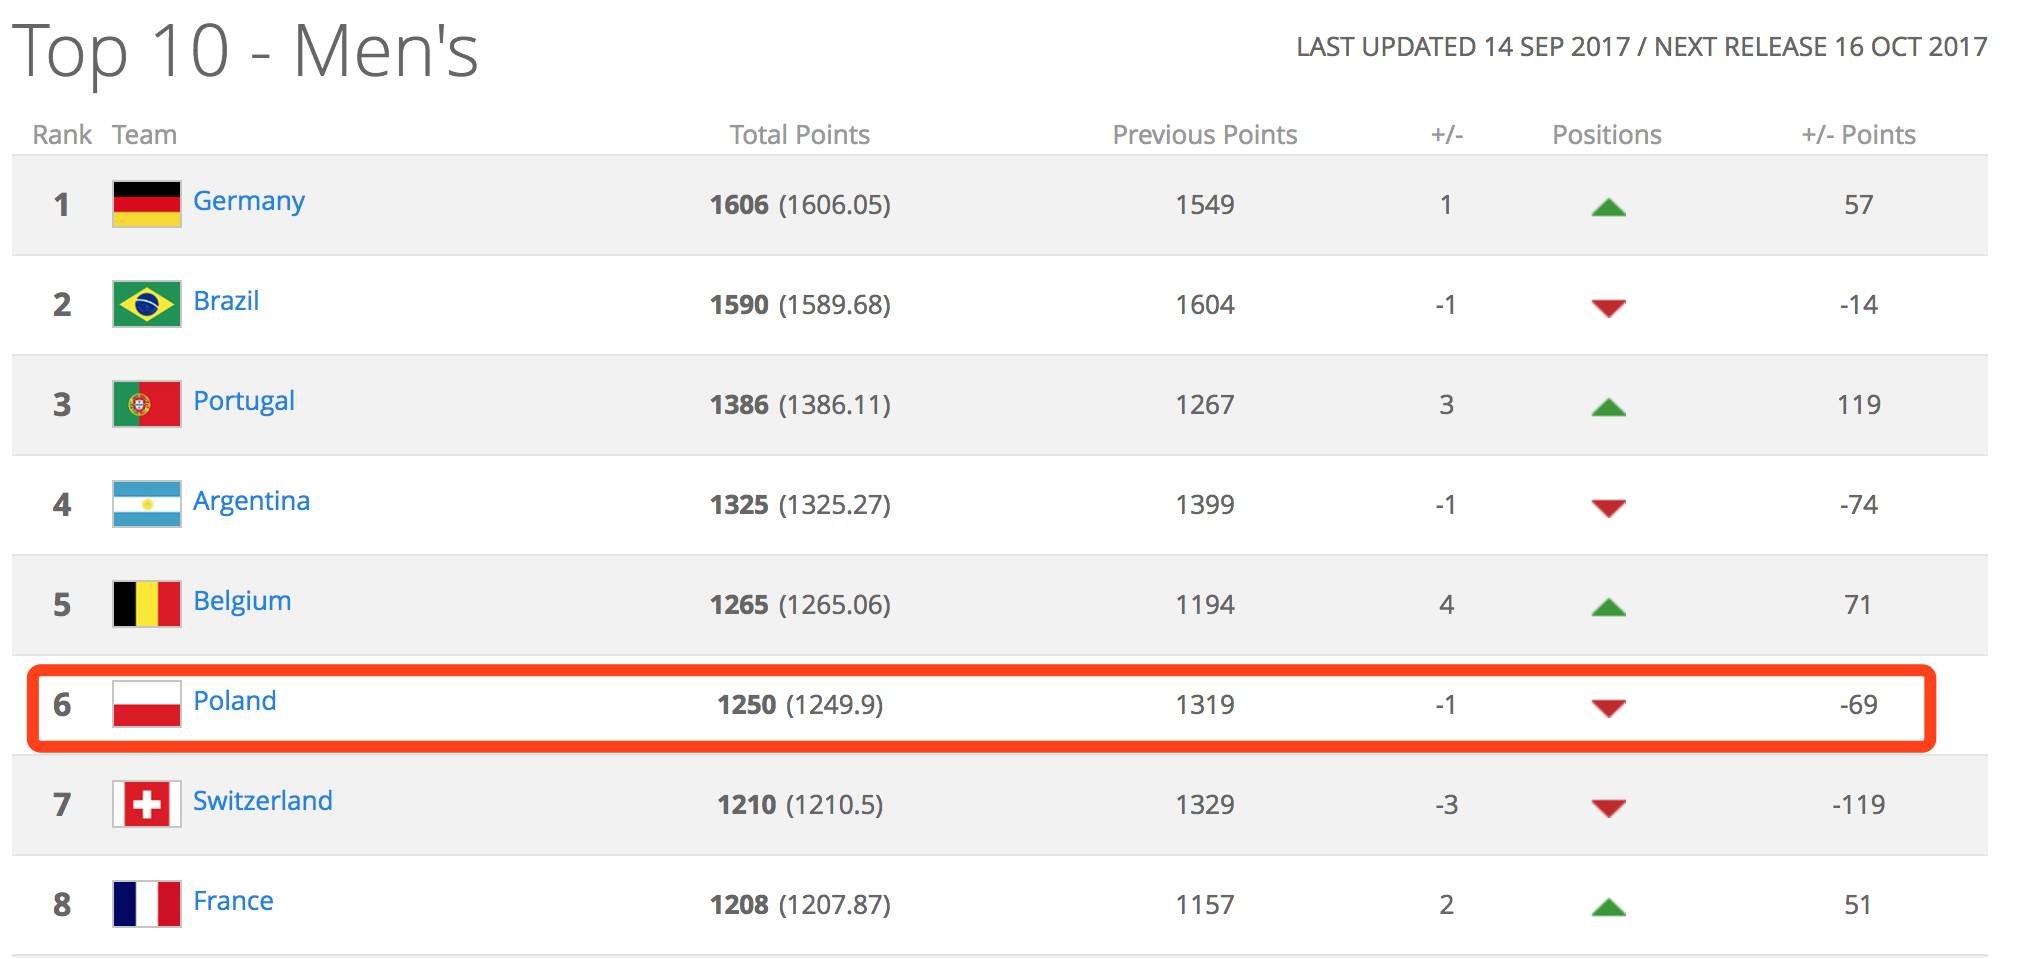
Task: Click previous points value 1399
Action: 1205,505
